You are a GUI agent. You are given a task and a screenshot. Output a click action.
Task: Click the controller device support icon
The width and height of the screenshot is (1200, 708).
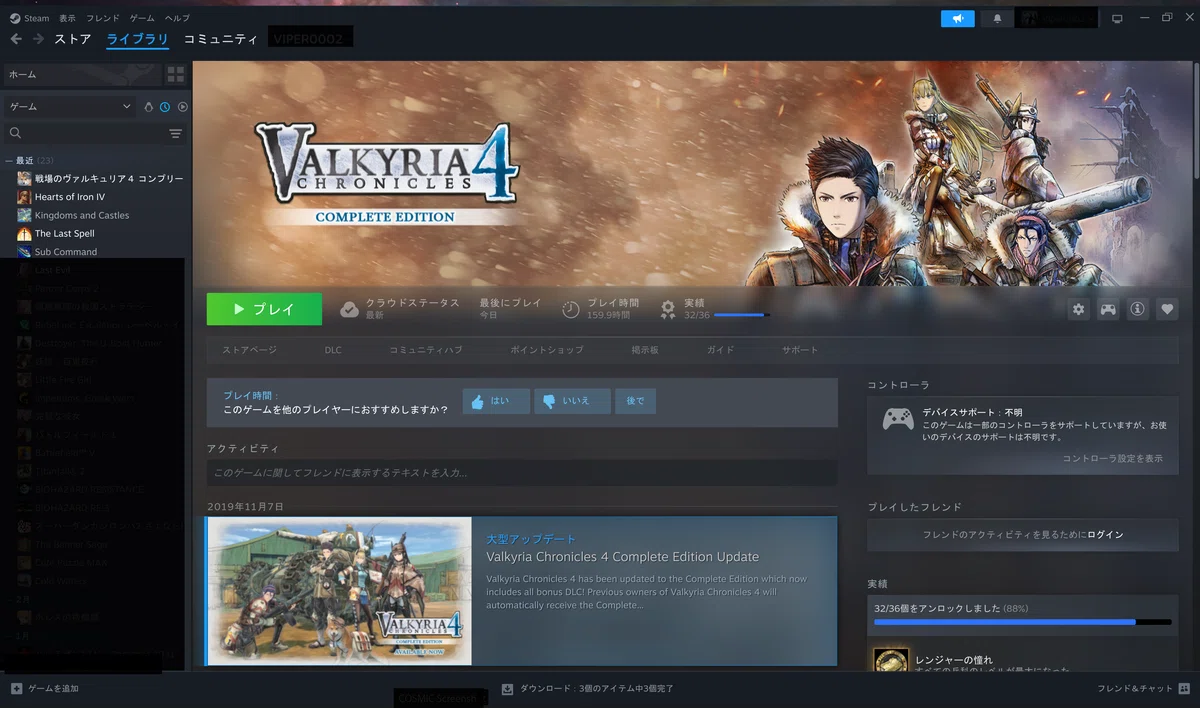[897, 419]
